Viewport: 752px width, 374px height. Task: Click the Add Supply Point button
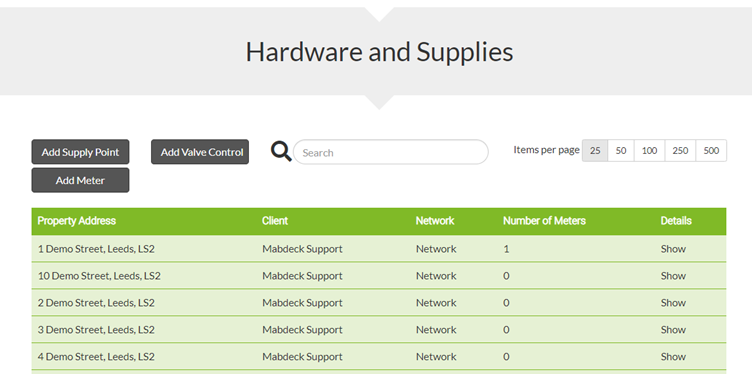[80, 152]
